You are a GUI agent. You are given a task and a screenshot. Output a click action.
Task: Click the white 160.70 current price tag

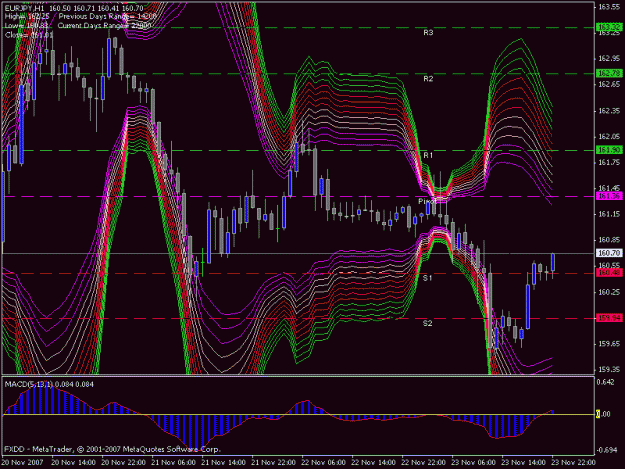point(609,253)
